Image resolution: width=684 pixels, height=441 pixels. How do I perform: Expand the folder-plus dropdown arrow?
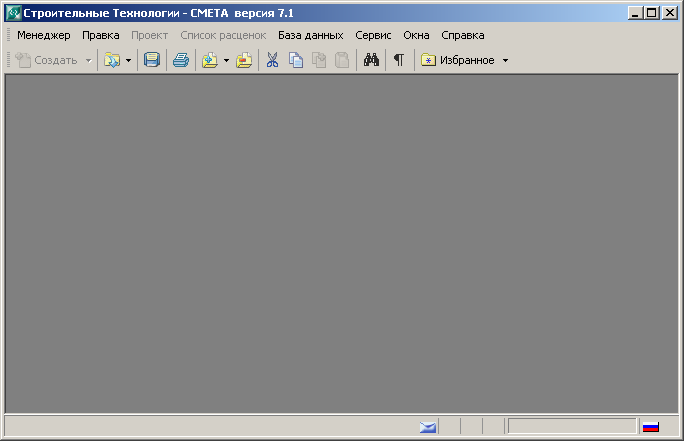click(x=226, y=61)
